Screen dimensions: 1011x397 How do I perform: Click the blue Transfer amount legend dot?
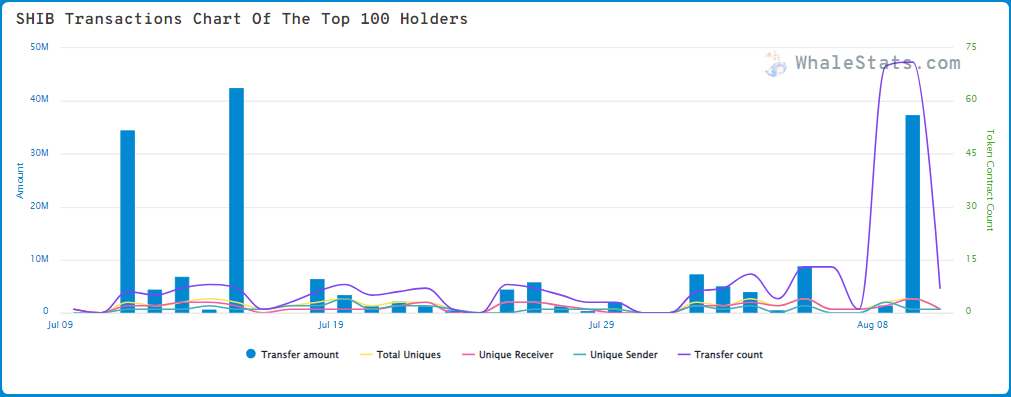[251, 354]
